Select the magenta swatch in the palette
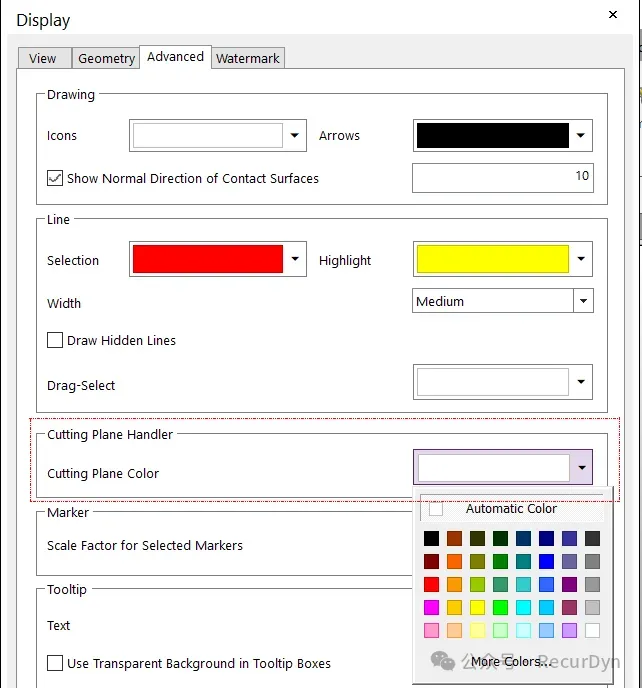642x688 pixels. click(431, 608)
